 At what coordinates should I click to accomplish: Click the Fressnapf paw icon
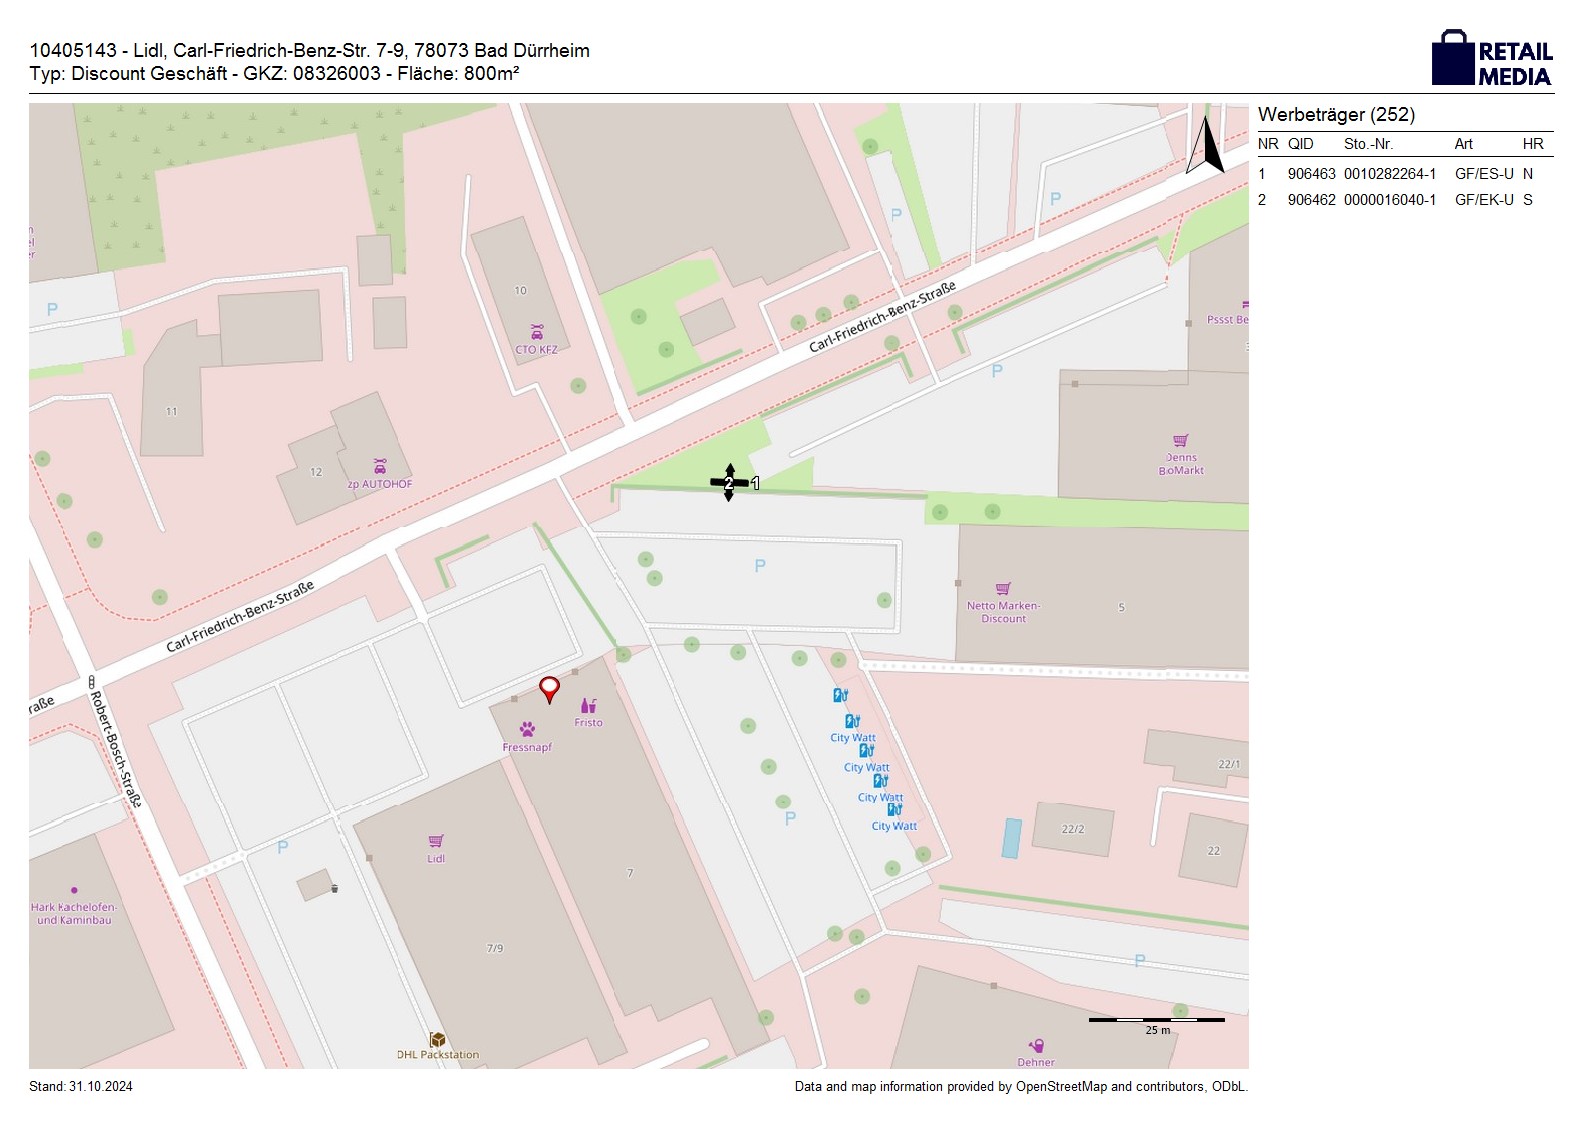pyautogui.click(x=527, y=730)
